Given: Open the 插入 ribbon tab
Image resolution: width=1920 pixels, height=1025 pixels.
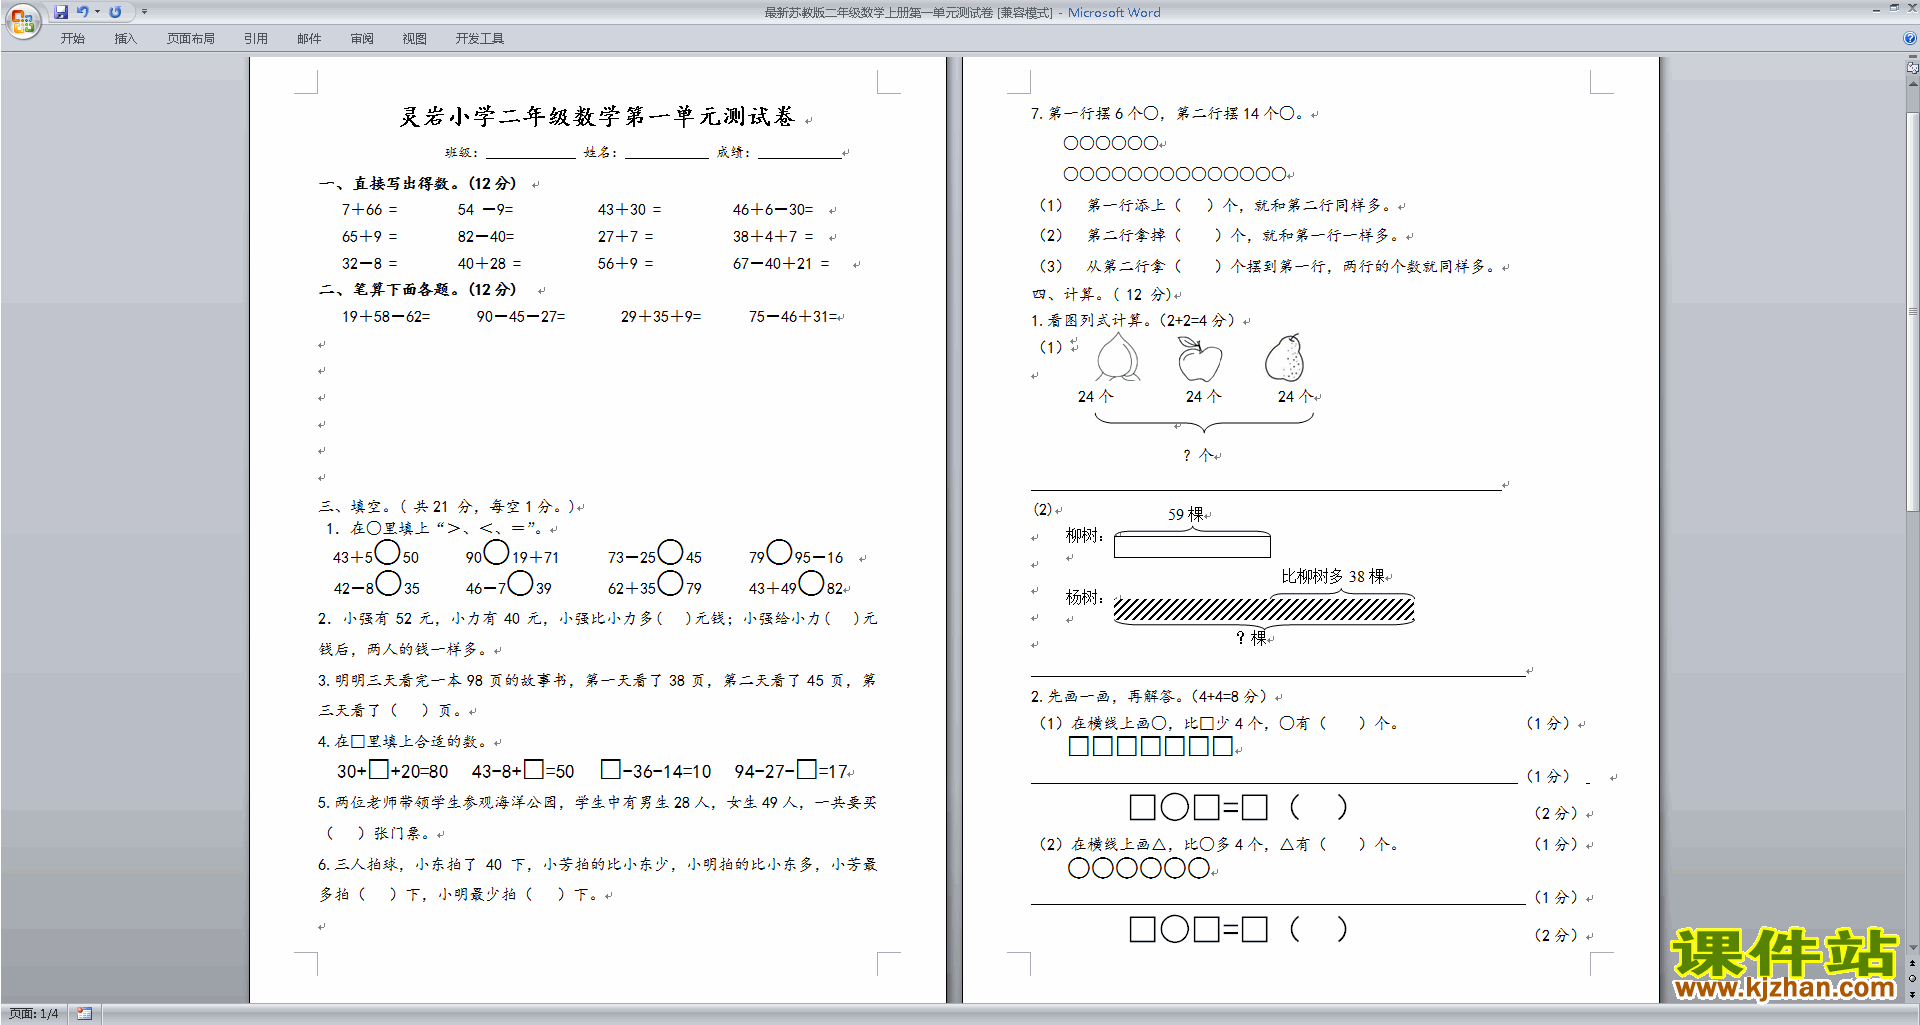Looking at the screenshot, I should (125, 39).
